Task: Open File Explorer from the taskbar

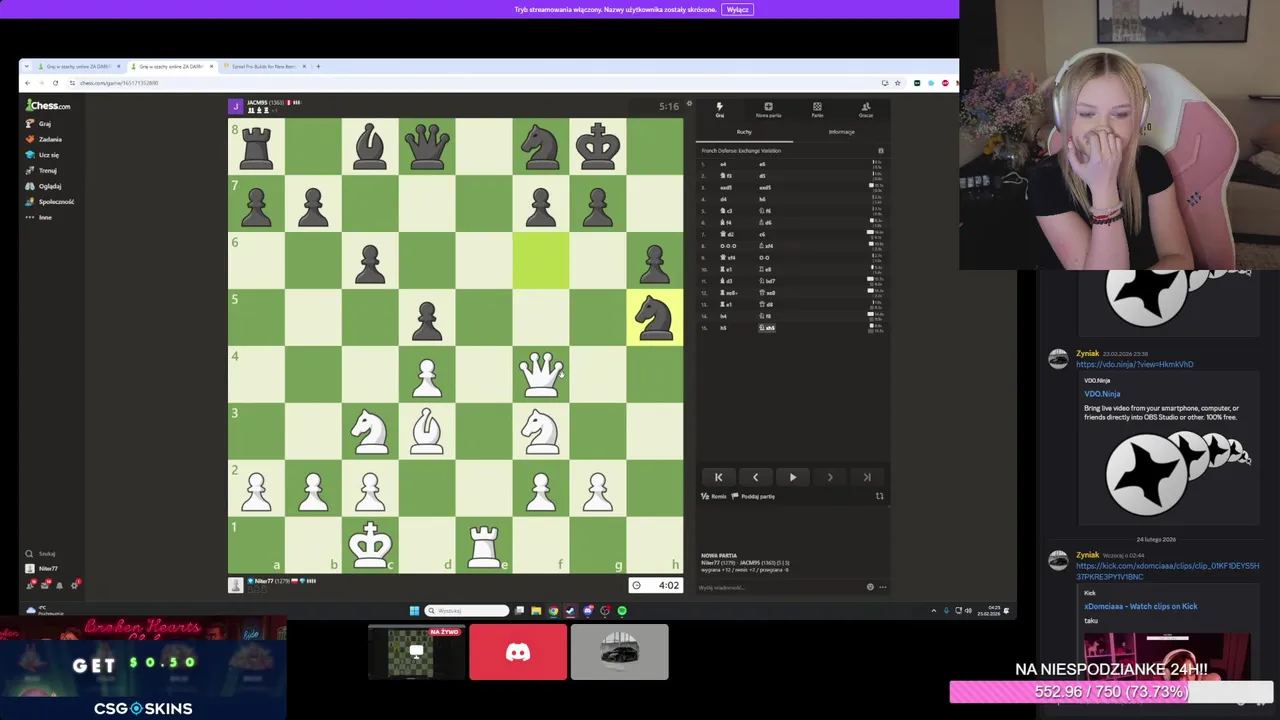Action: pos(536,610)
